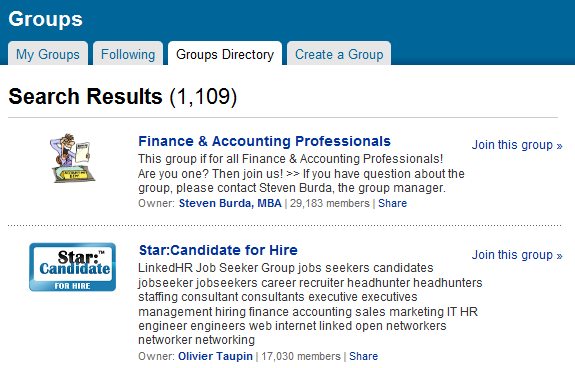The height and width of the screenshot is (368, 575).
Task: Click the Groups page heading
Action: [45, 19]
